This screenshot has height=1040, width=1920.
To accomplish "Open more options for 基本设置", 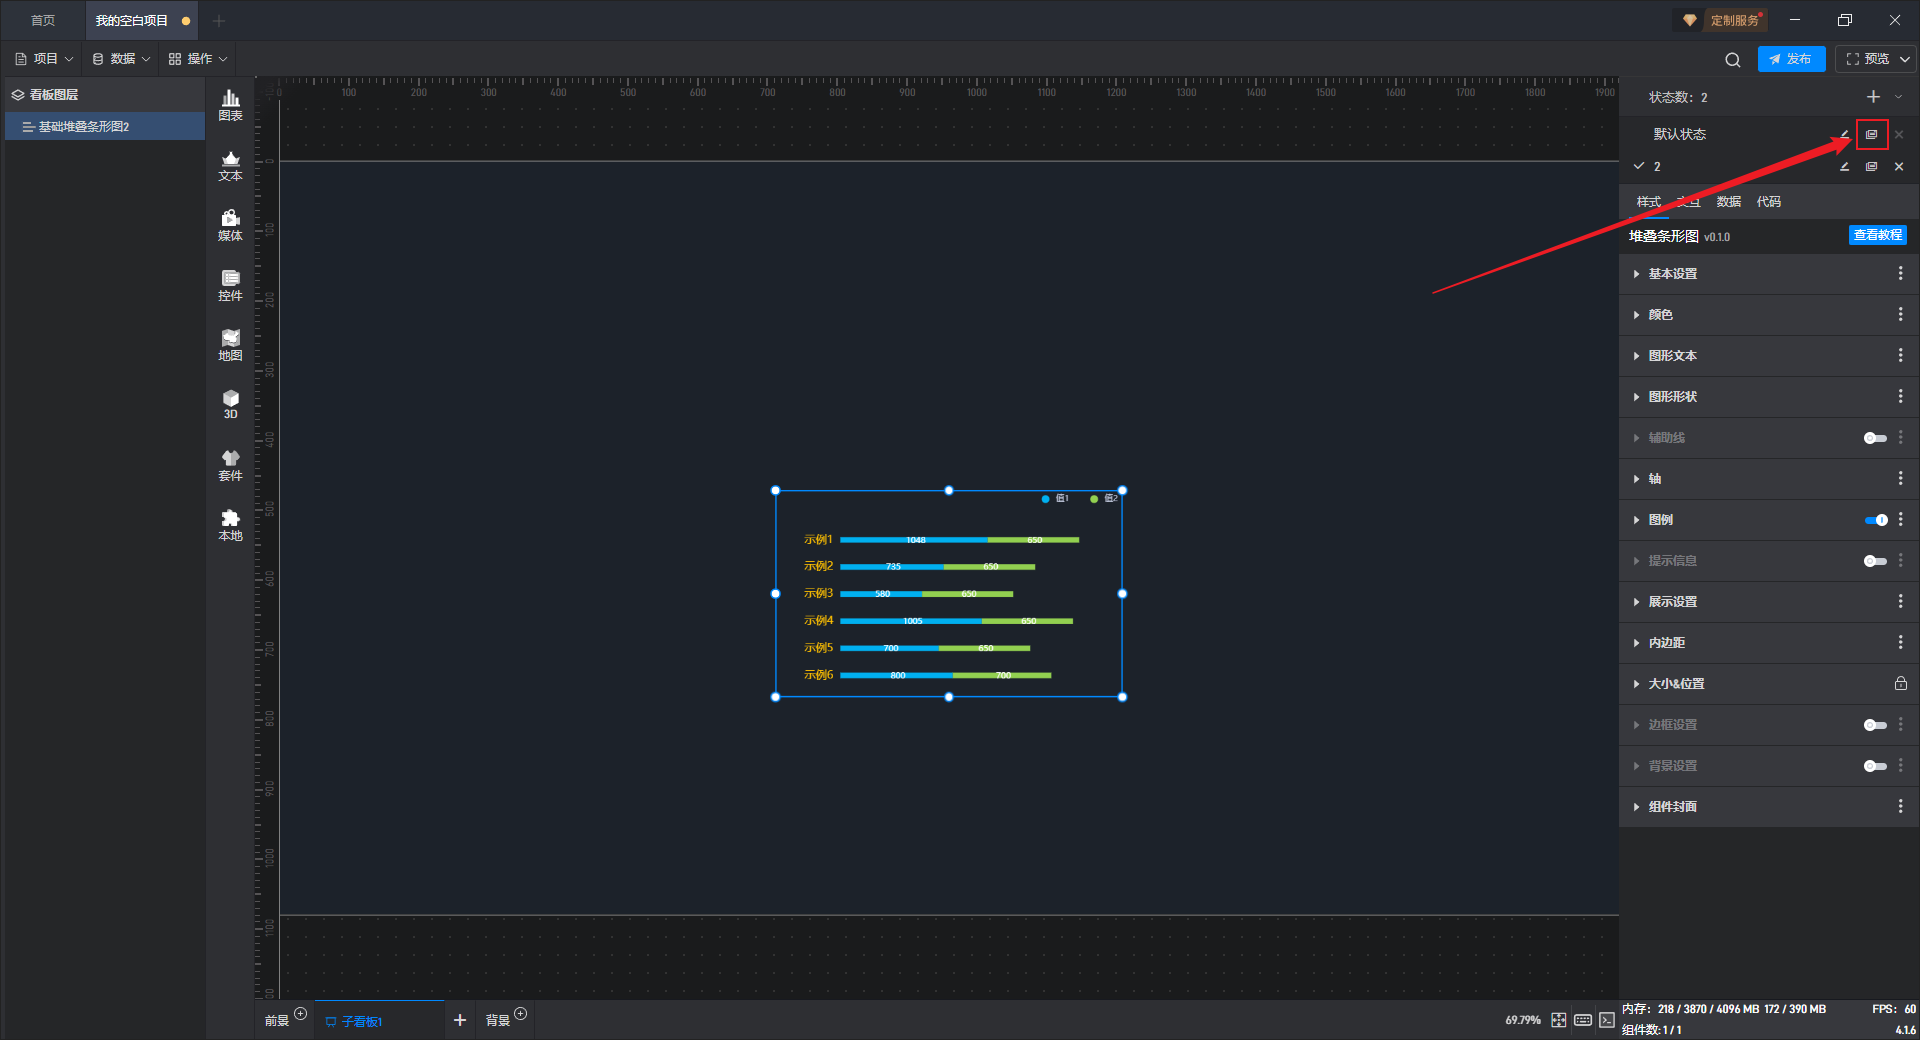I will pyautogui.click(x=1900, y=273).
